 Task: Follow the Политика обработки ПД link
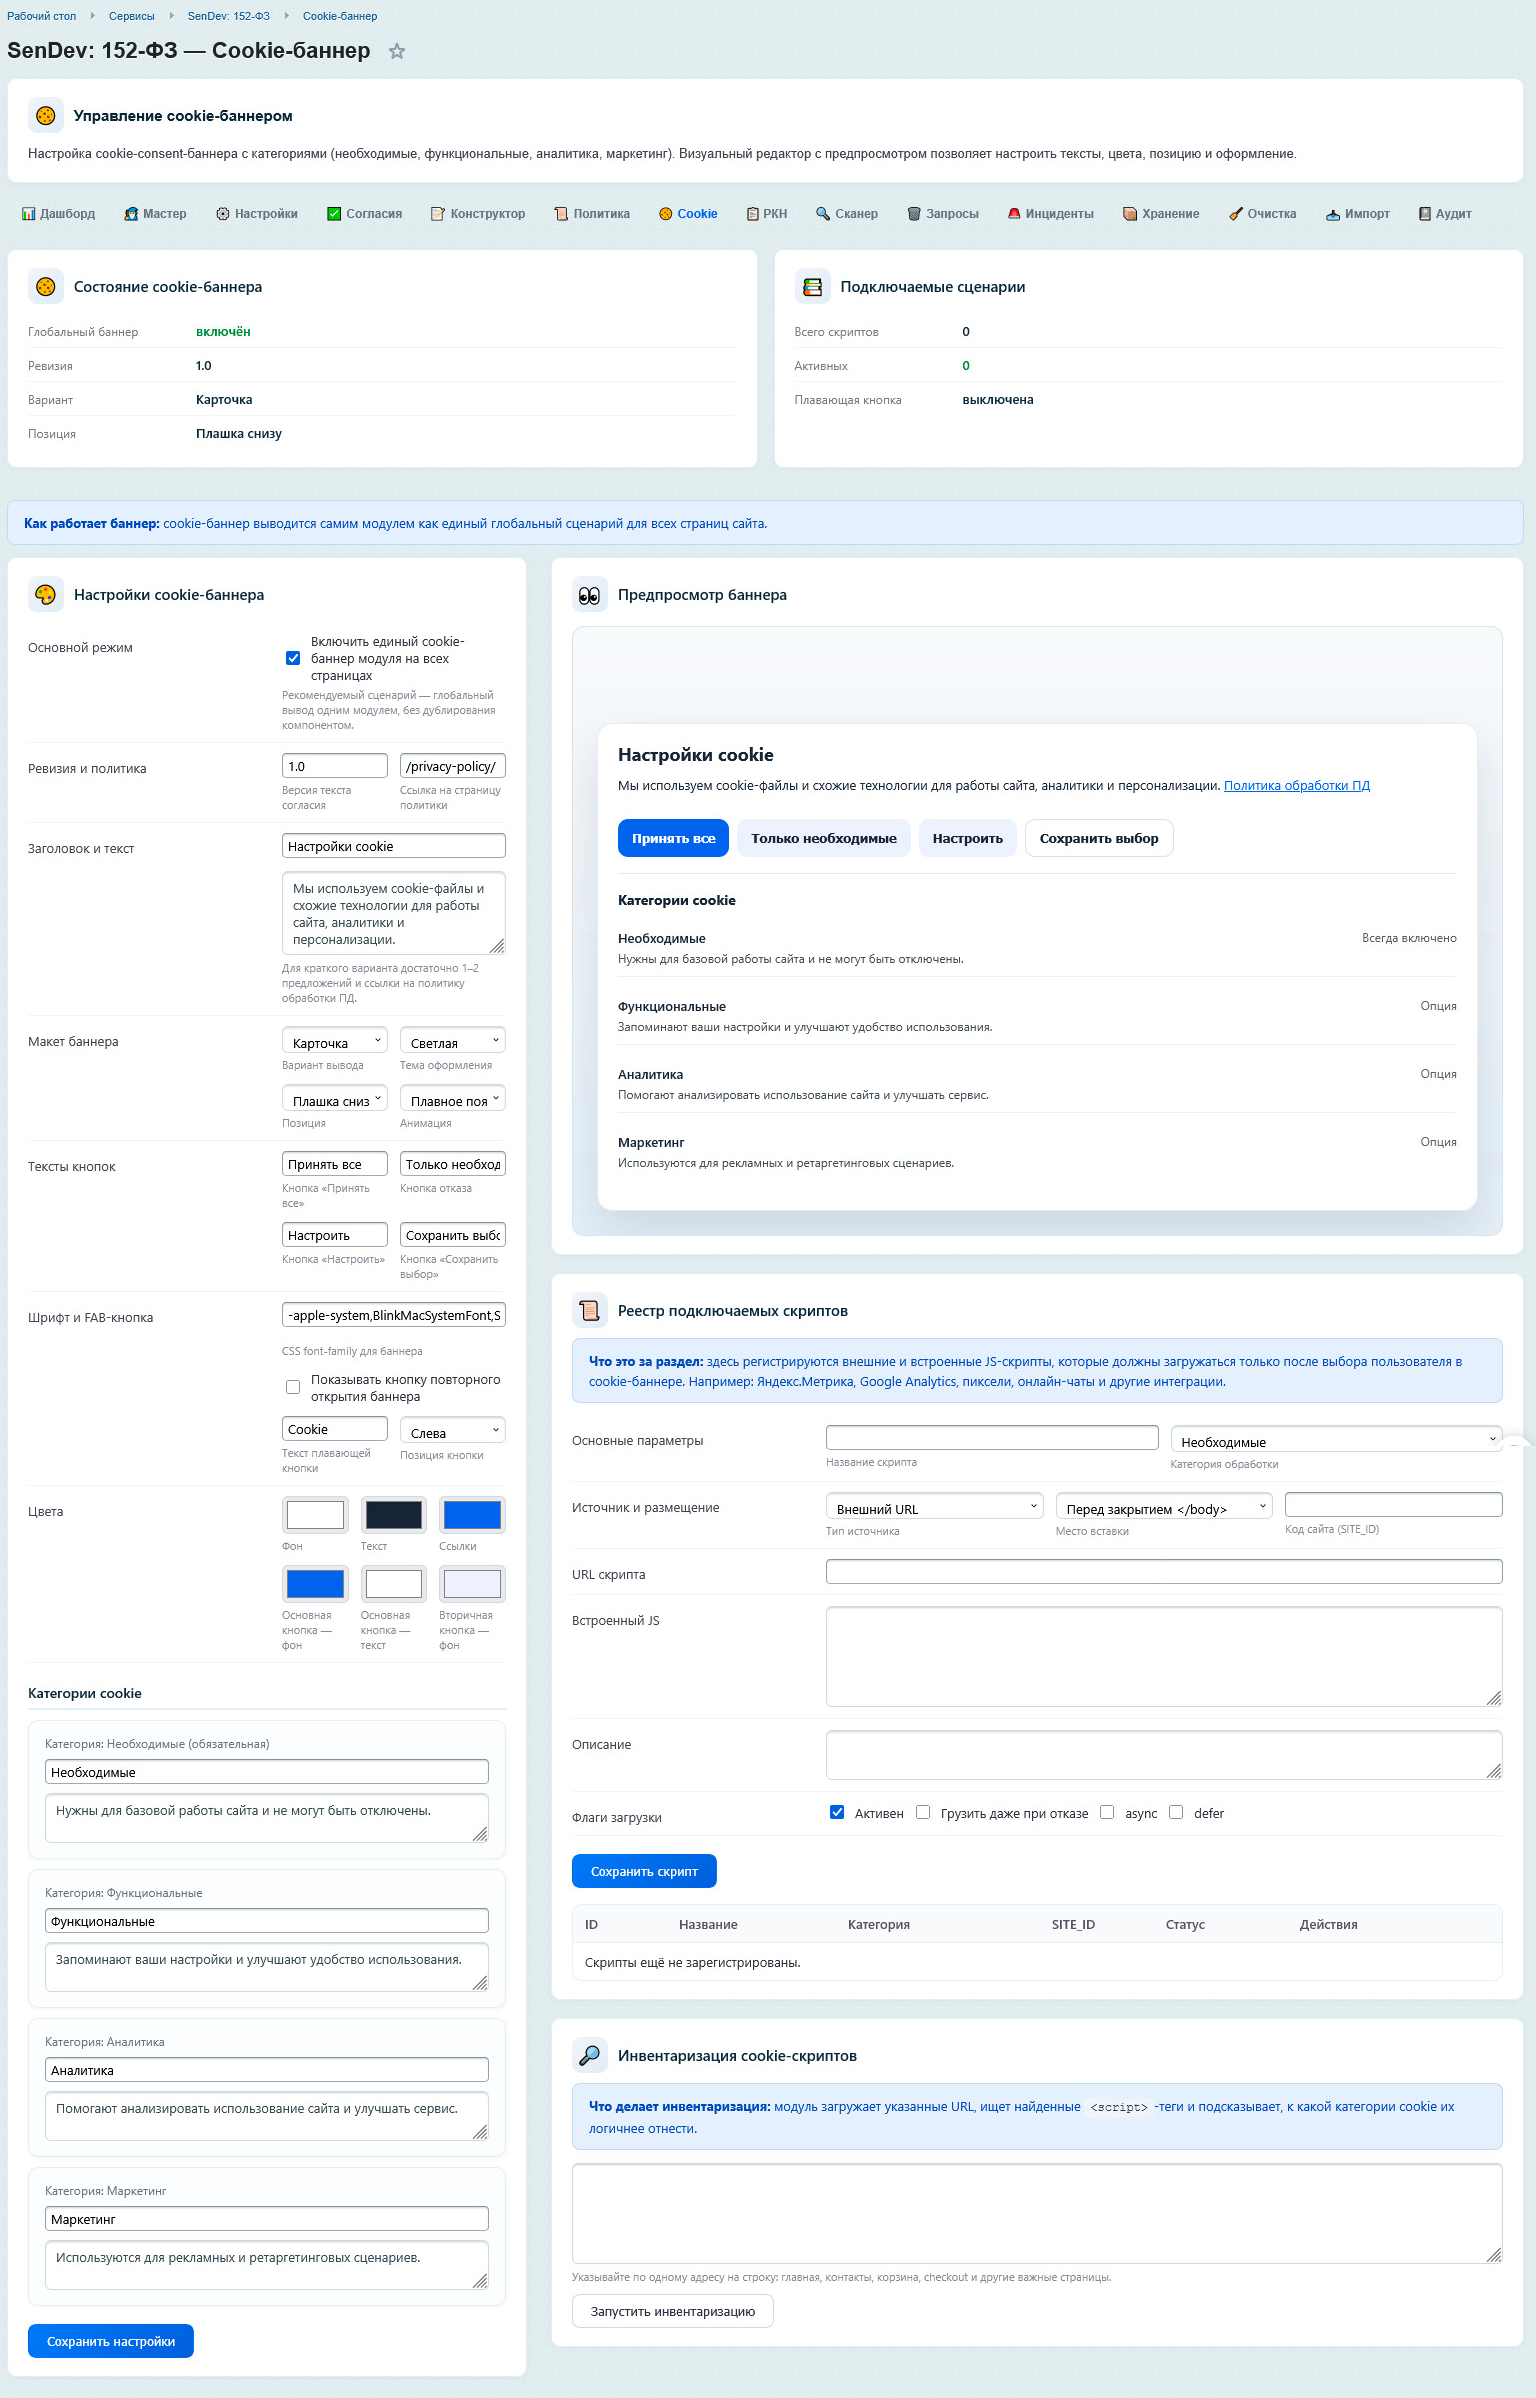coord(1296,785)
